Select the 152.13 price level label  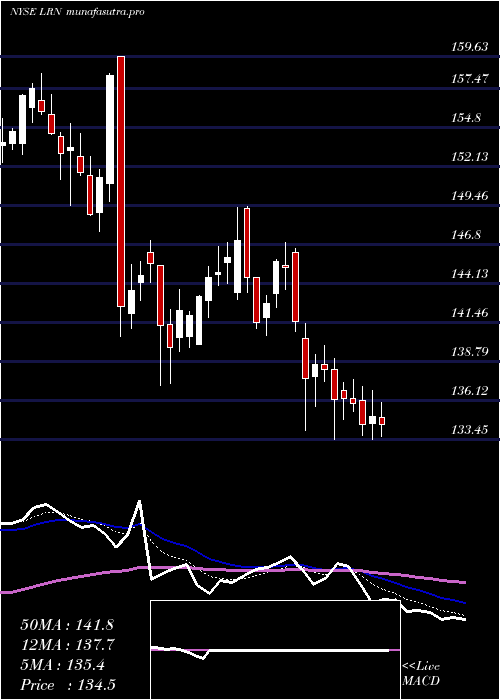click(x=469, y=157)
